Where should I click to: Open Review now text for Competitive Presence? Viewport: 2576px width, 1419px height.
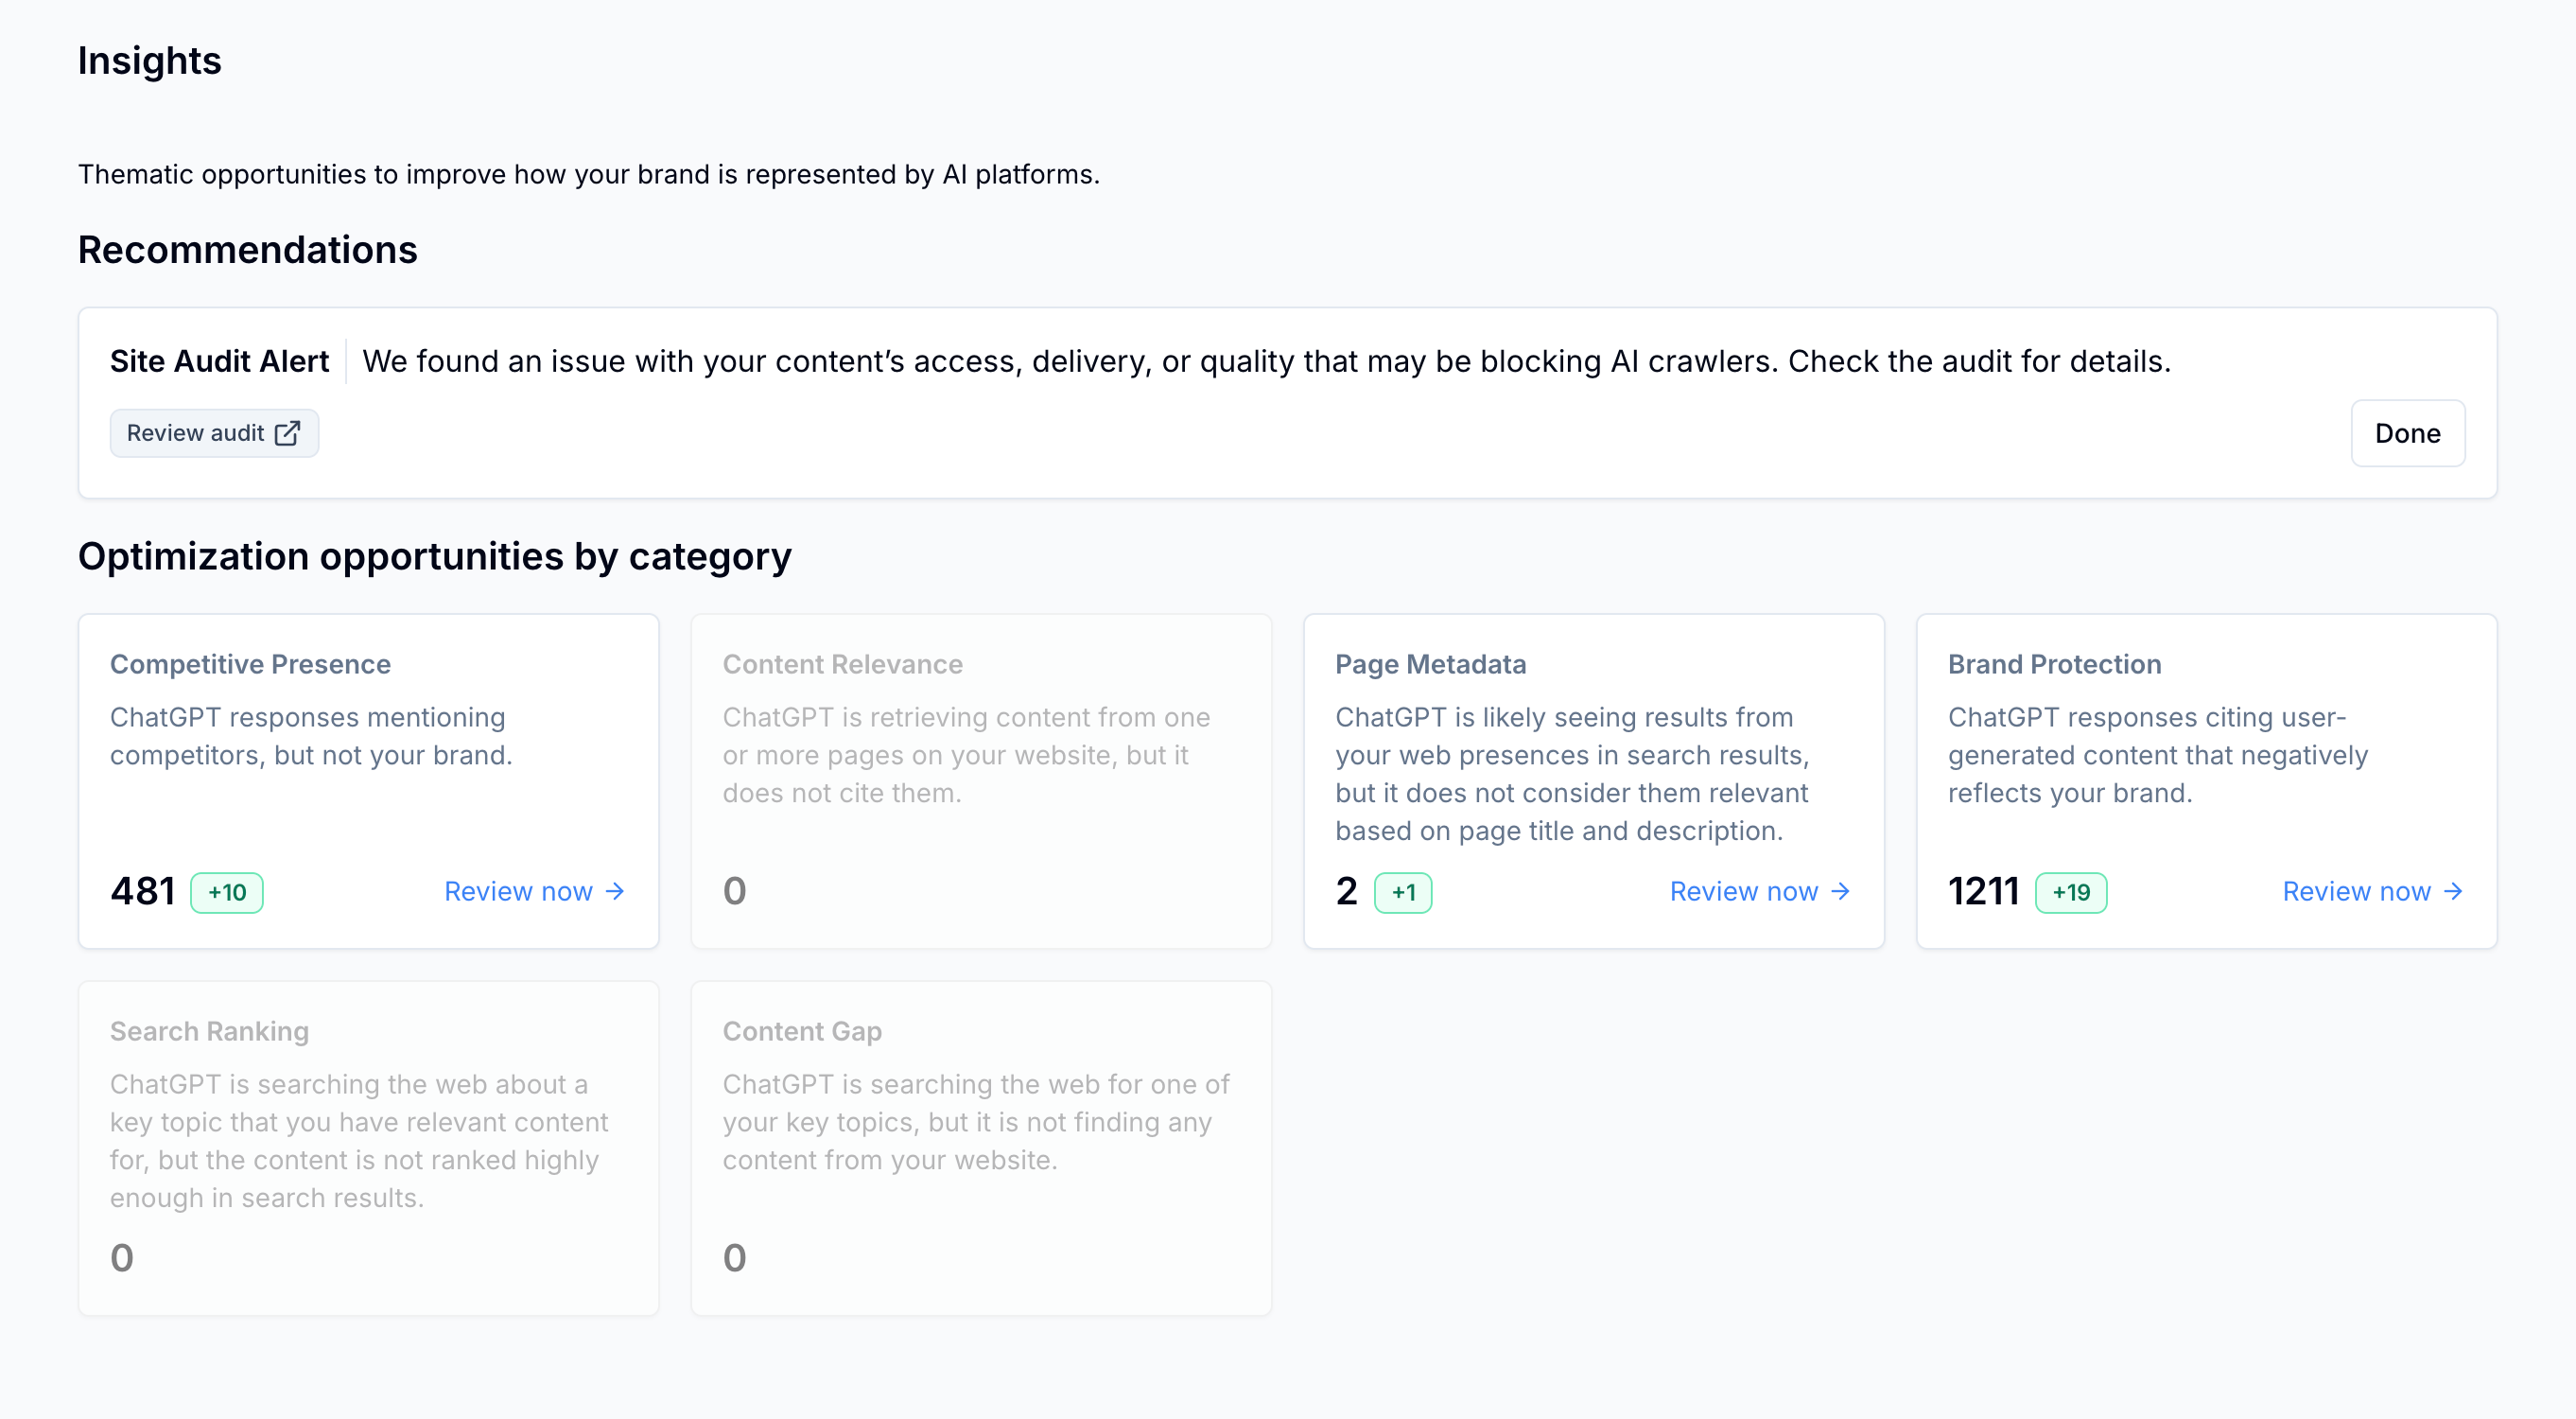[x=518, y=891]
